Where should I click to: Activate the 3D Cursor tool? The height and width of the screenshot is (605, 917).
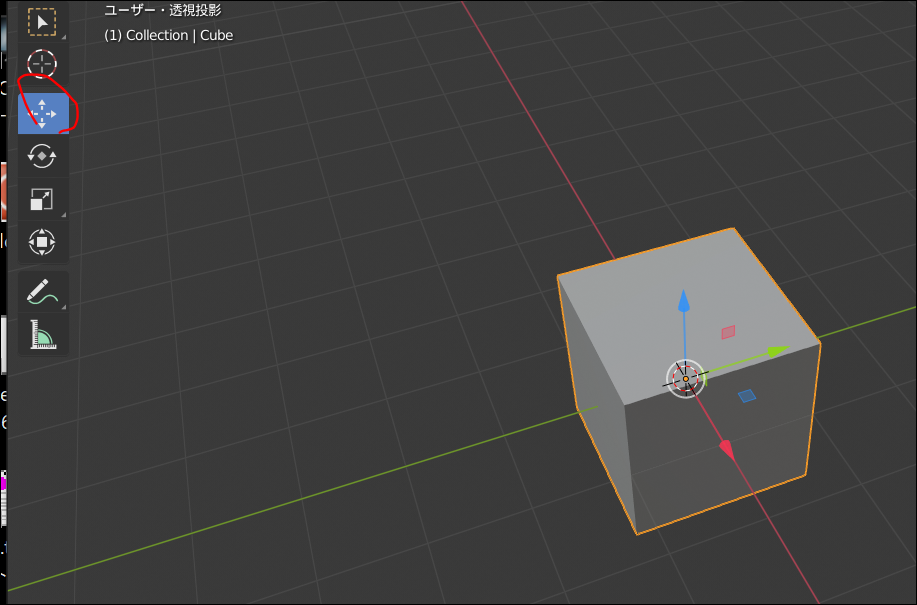(x=43, y=64)
